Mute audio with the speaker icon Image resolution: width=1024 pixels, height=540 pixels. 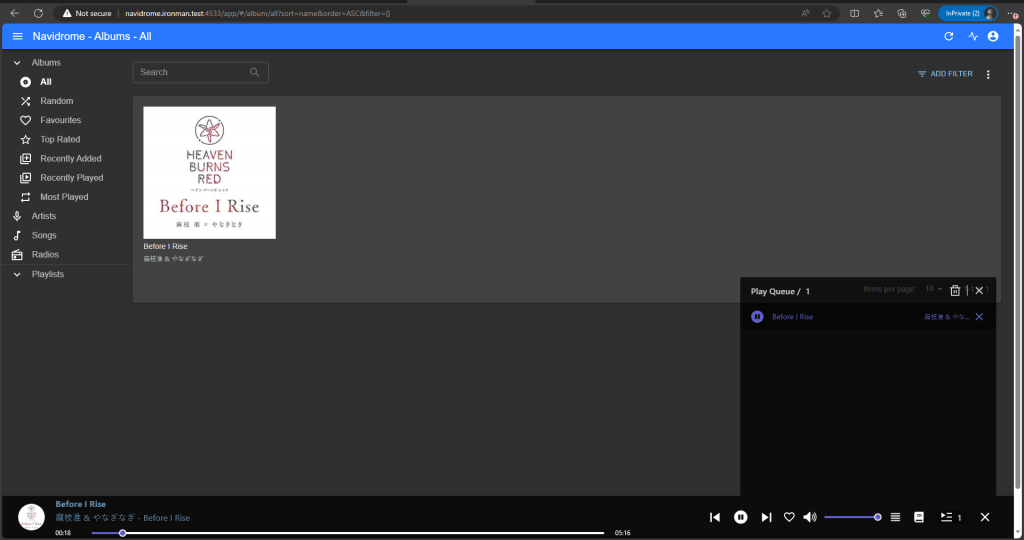pyautogui.click(x=810, y=517)
